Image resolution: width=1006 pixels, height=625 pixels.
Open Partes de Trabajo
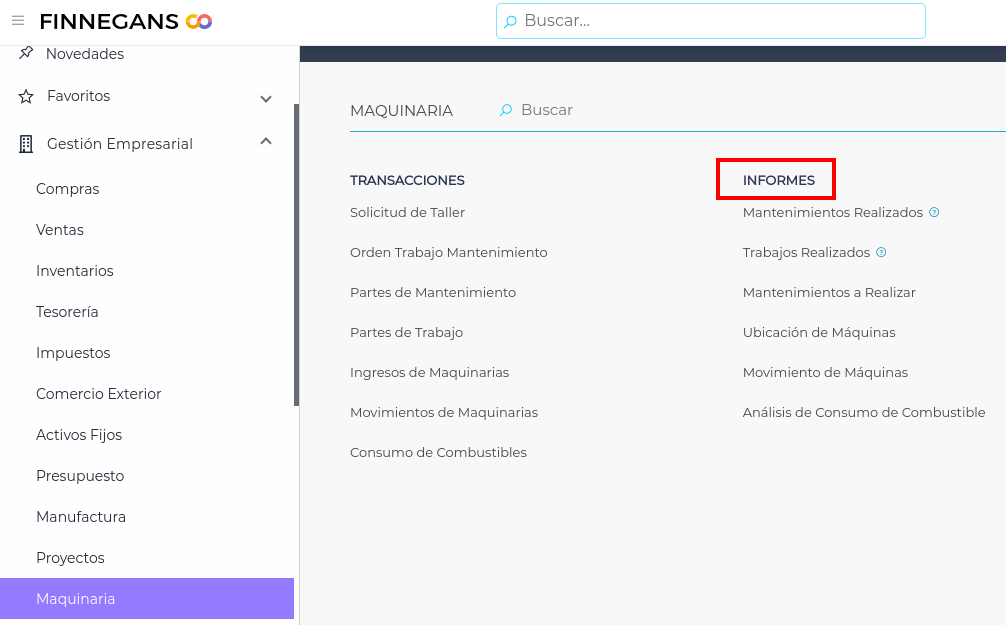406,332
